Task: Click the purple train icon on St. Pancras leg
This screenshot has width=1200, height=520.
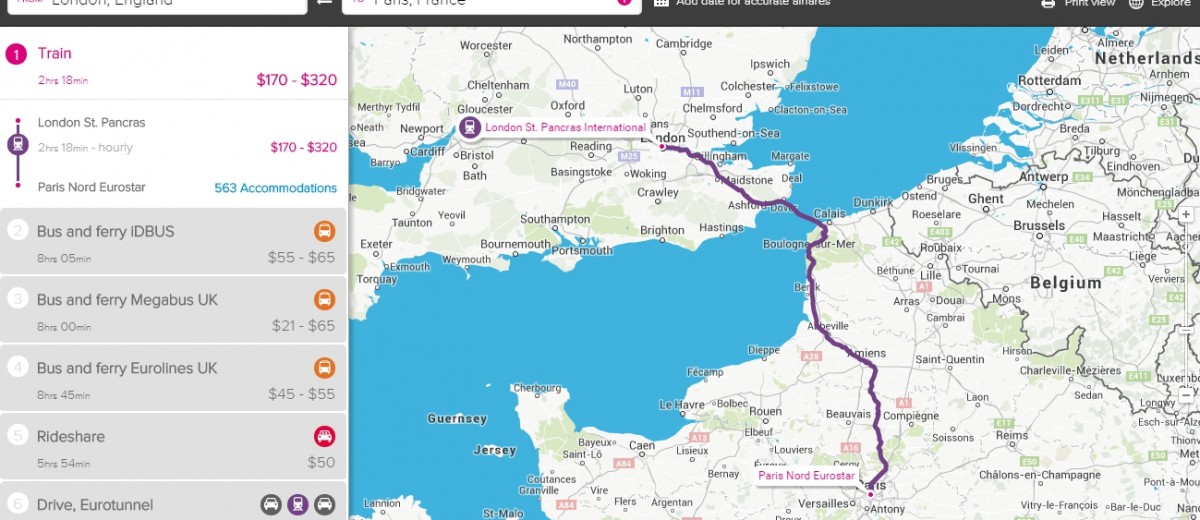Action: click(x=18, y=144)
